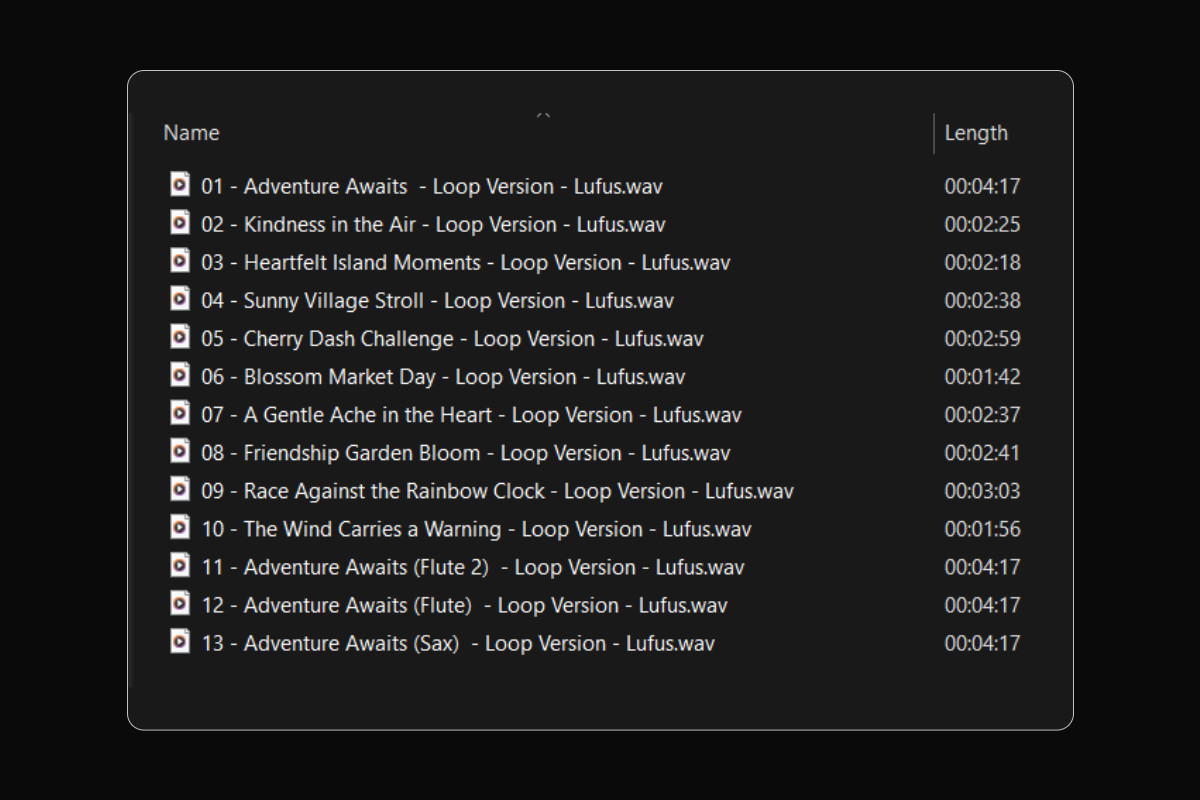Viewport: 1200px width, 800px height.
Task: Sort files by the Length column header
Action: 976,133
